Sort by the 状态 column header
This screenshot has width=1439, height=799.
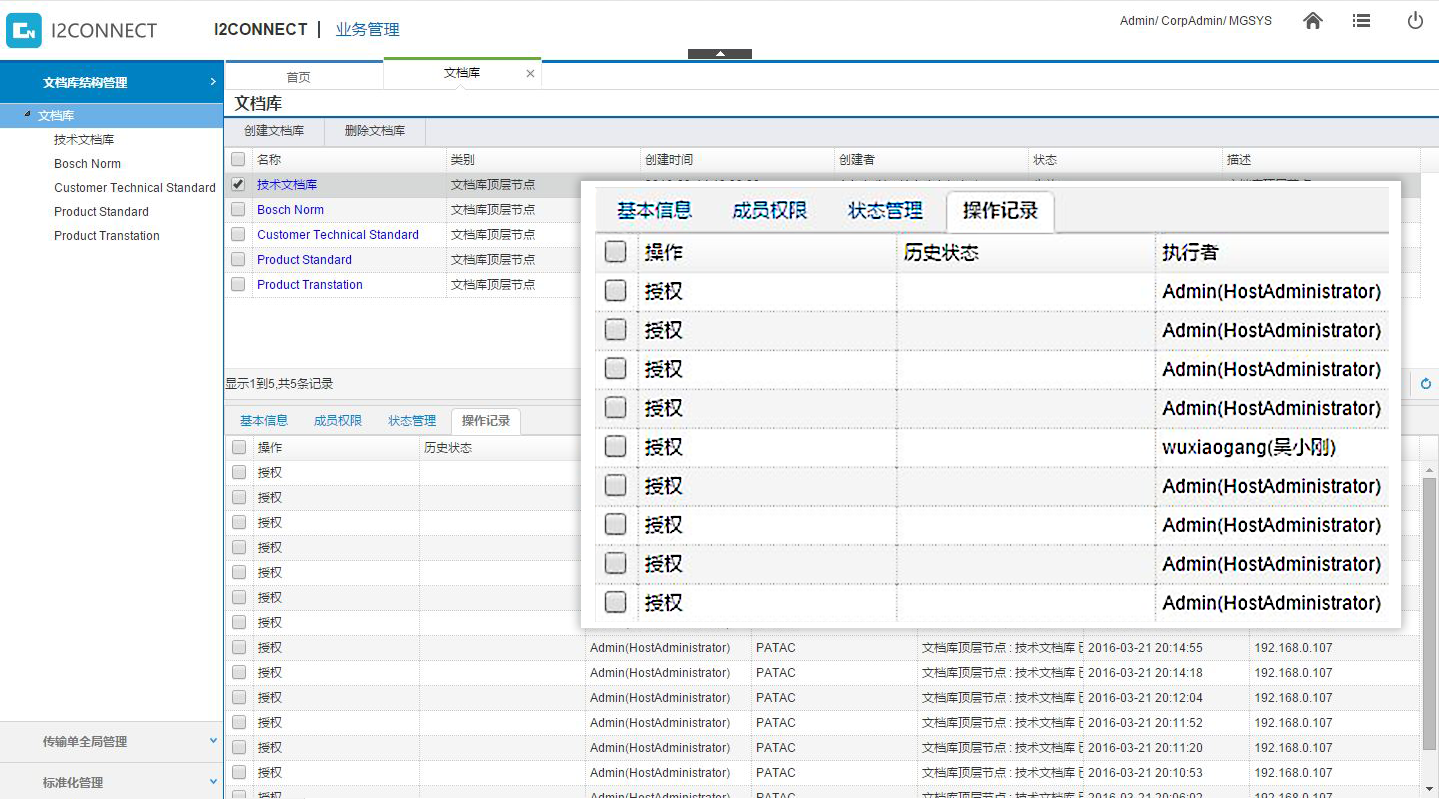(1124, 159)
